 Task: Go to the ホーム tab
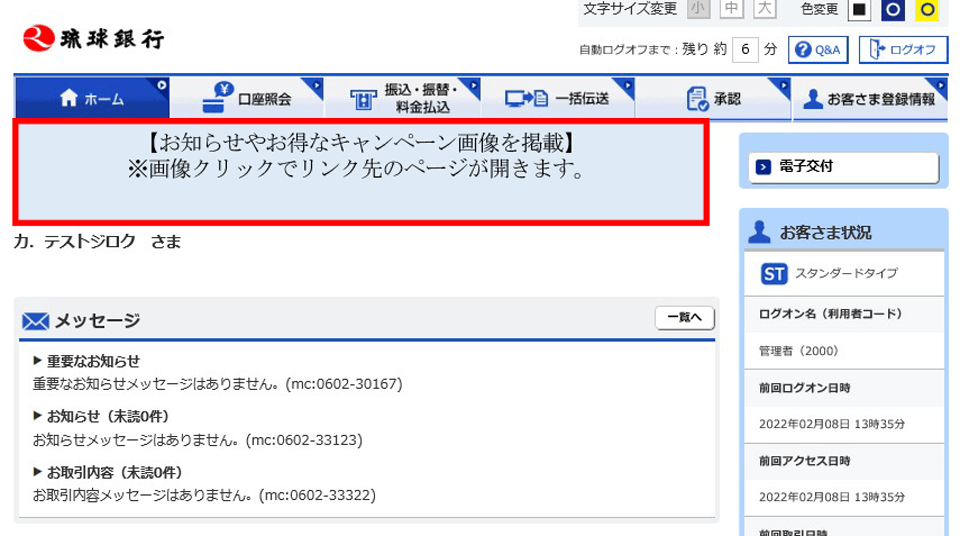tap(91, 99)
